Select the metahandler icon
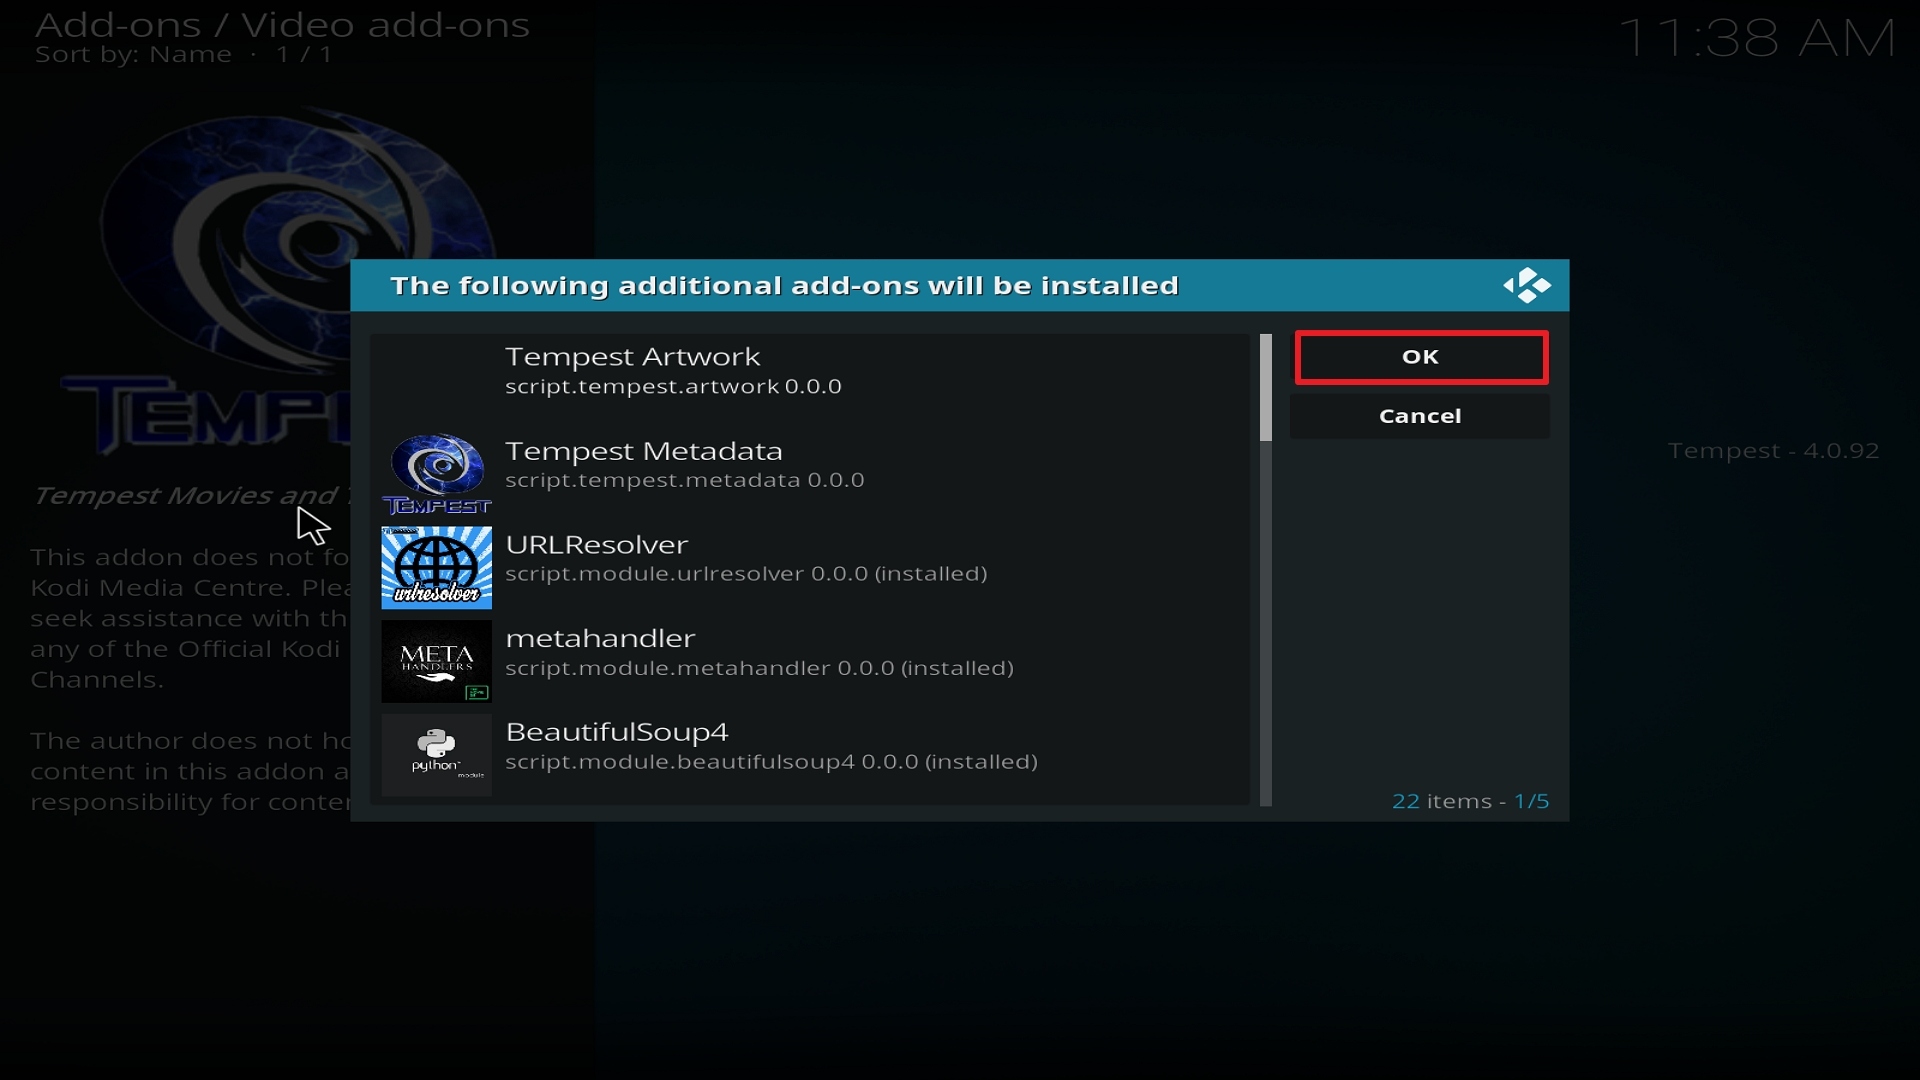 436,661
